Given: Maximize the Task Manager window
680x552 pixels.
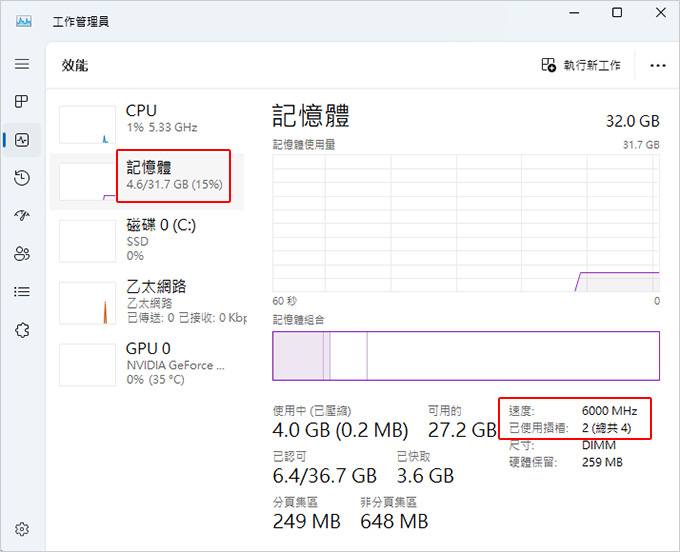Looking at the screenshot, I should 617,13.
